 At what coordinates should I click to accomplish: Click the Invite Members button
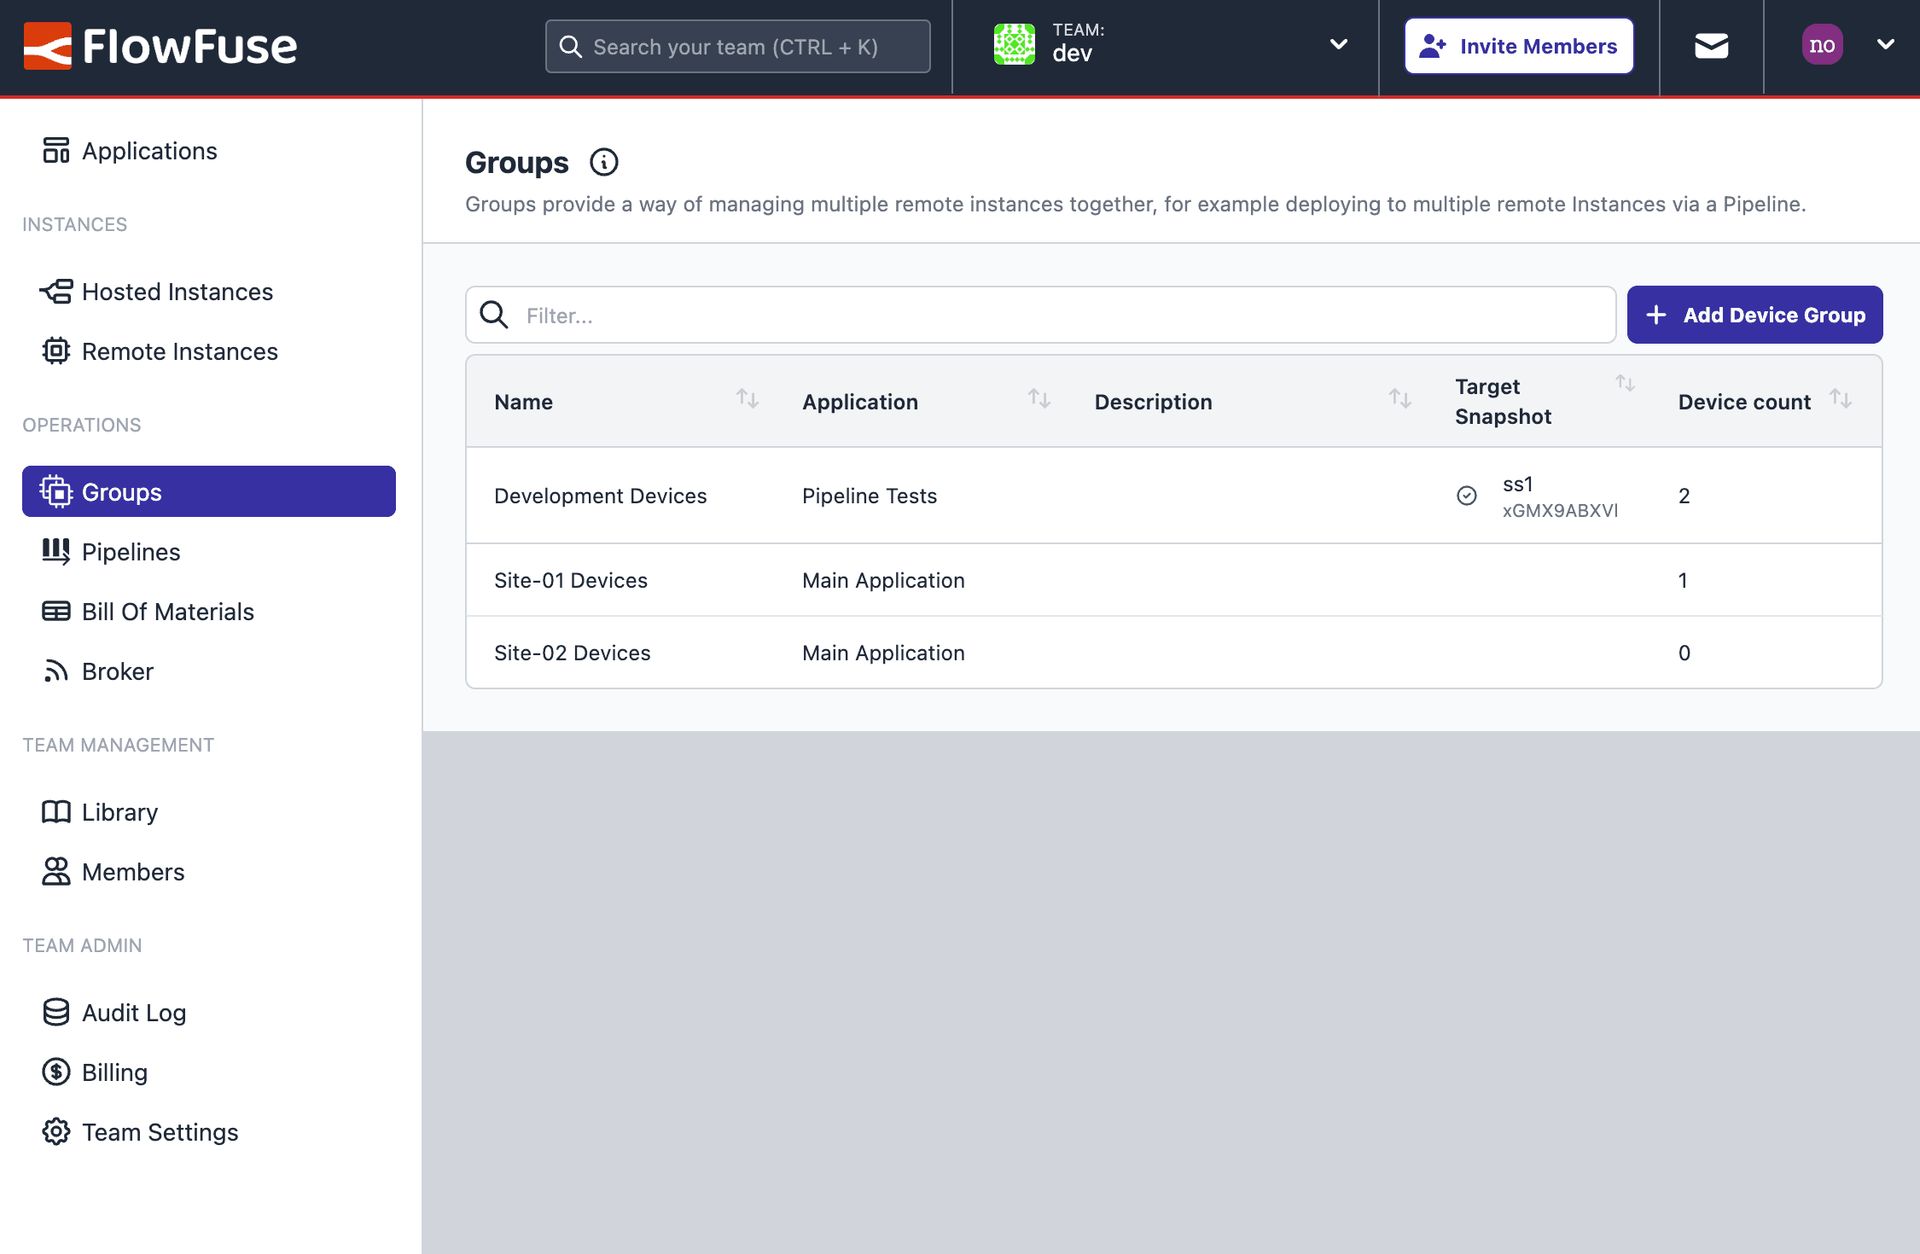coord(1518,45)
